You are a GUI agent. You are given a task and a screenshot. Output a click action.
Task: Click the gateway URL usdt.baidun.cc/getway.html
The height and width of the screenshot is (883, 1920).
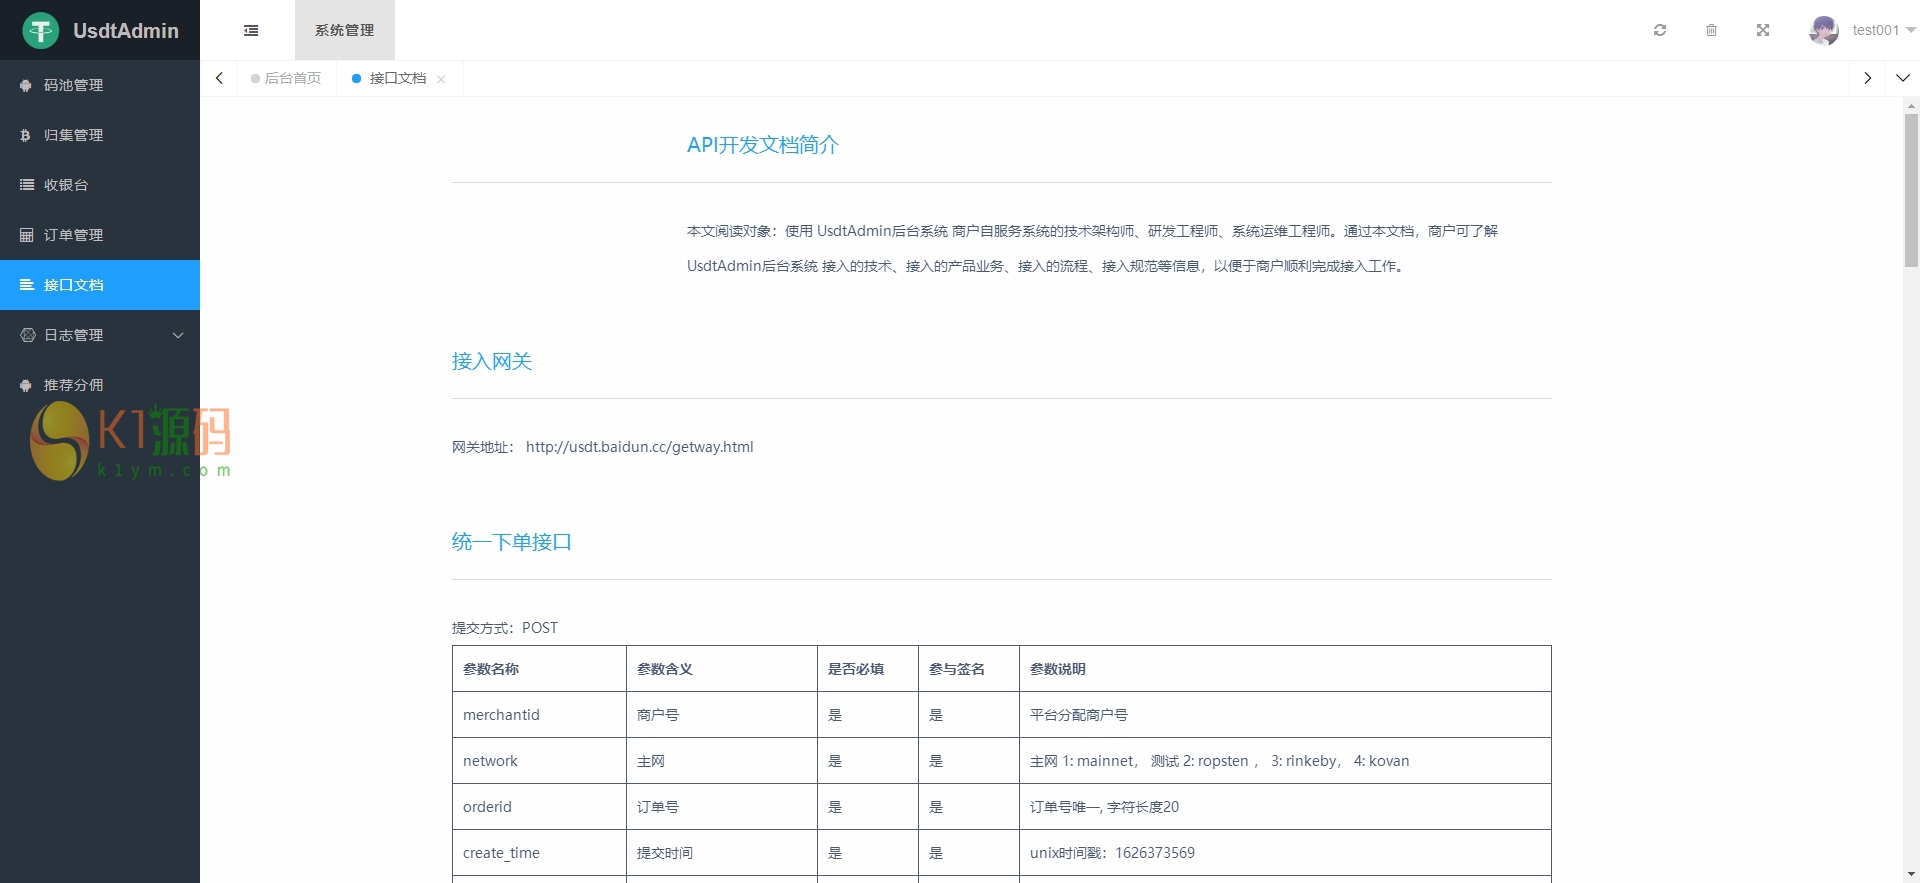click(x=640, y=447)
